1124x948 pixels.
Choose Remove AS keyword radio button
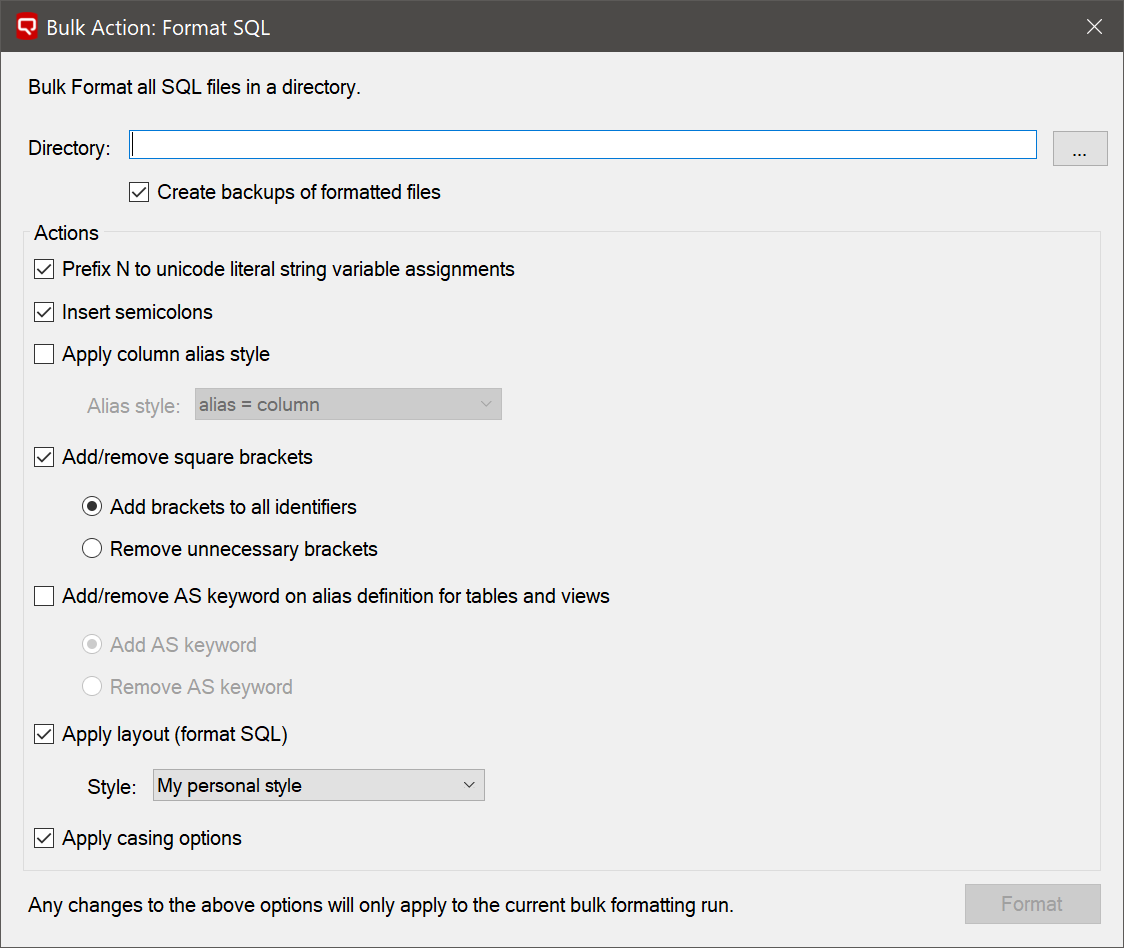[92, 687]
